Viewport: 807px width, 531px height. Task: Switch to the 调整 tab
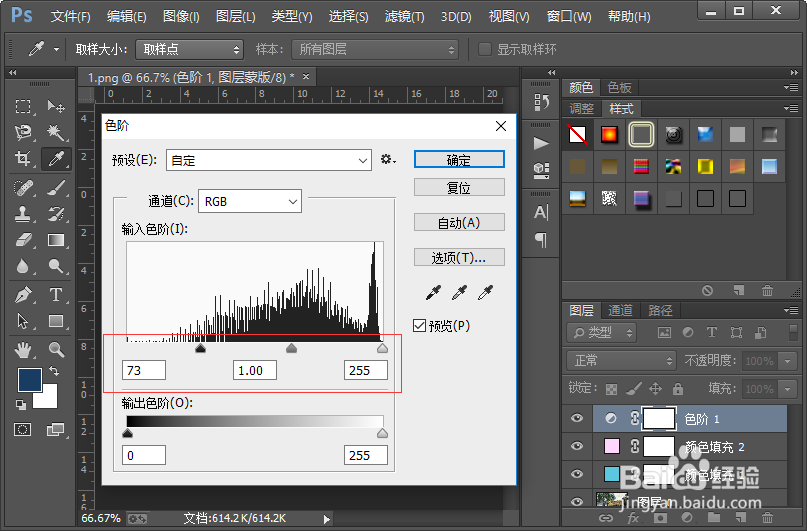(x=582, y=109)
